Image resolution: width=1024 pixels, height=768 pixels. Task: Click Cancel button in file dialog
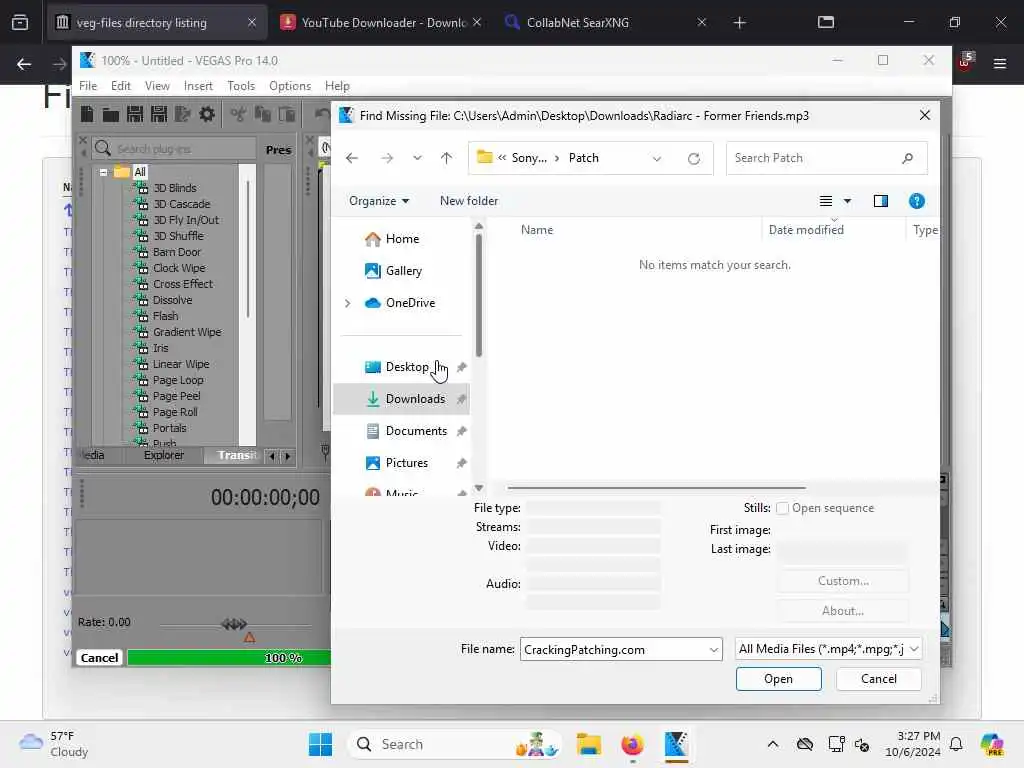(878, 679)
